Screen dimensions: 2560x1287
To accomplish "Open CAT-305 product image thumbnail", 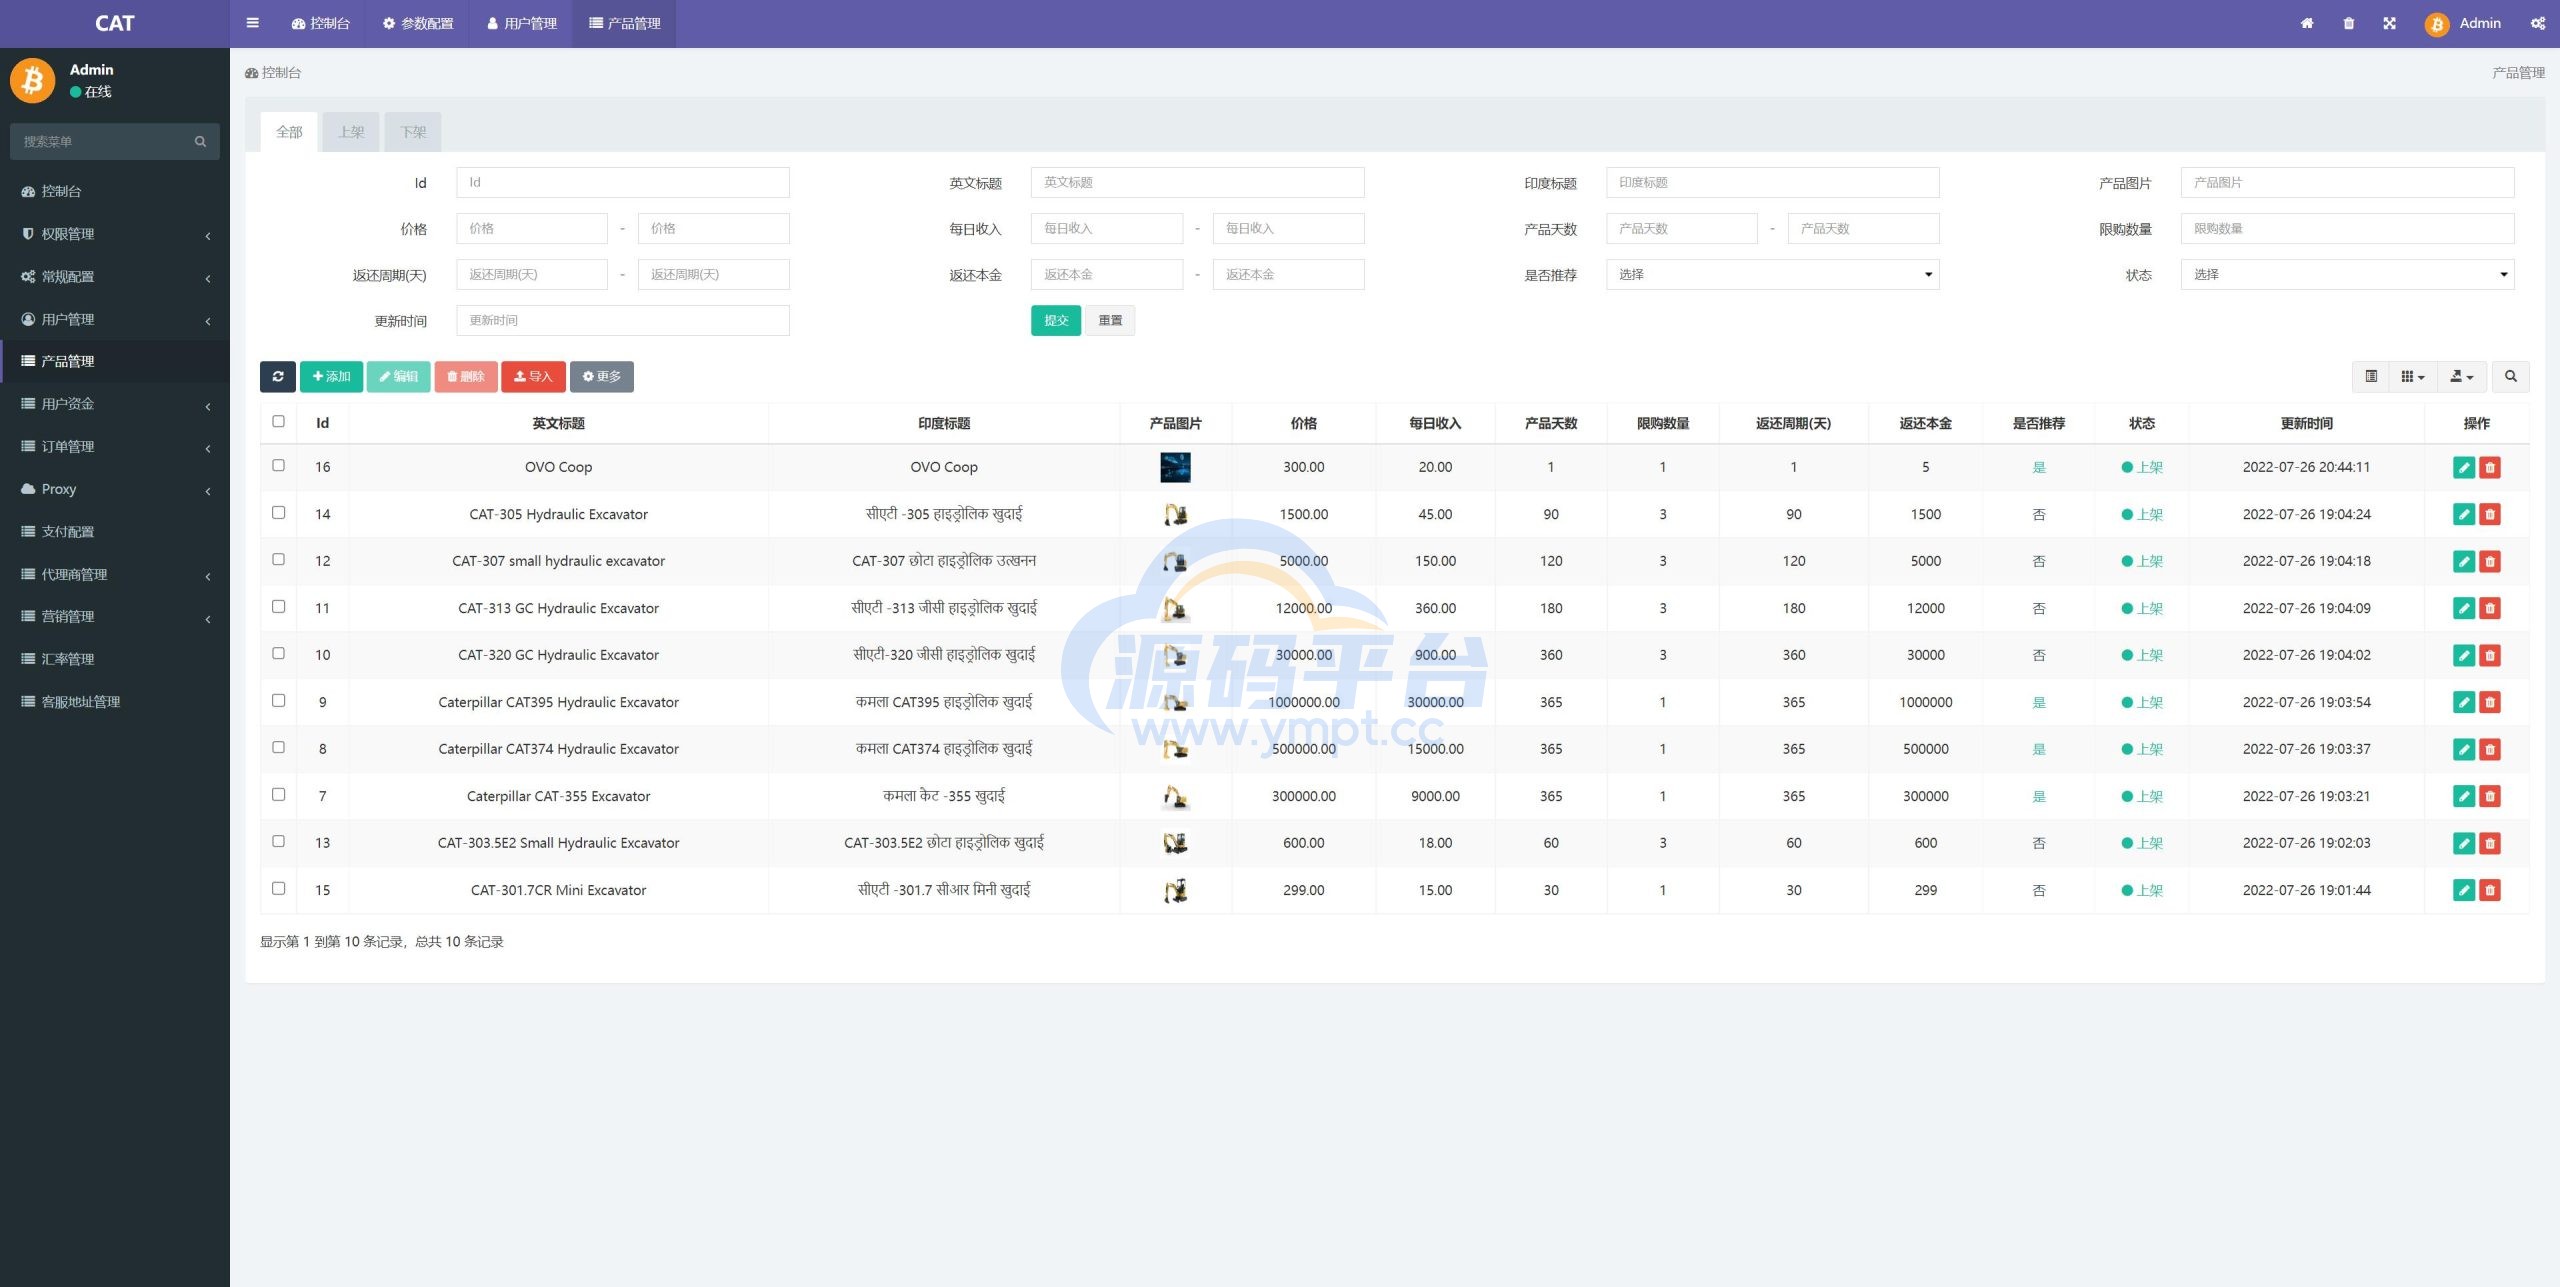I will point(1175,514).
